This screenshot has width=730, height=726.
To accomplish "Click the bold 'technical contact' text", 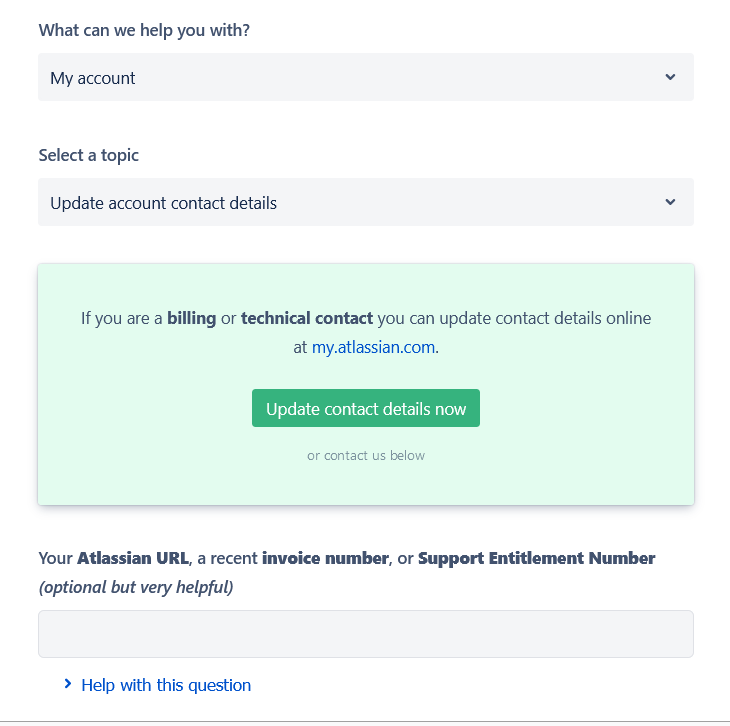I will tap(307, 318).
